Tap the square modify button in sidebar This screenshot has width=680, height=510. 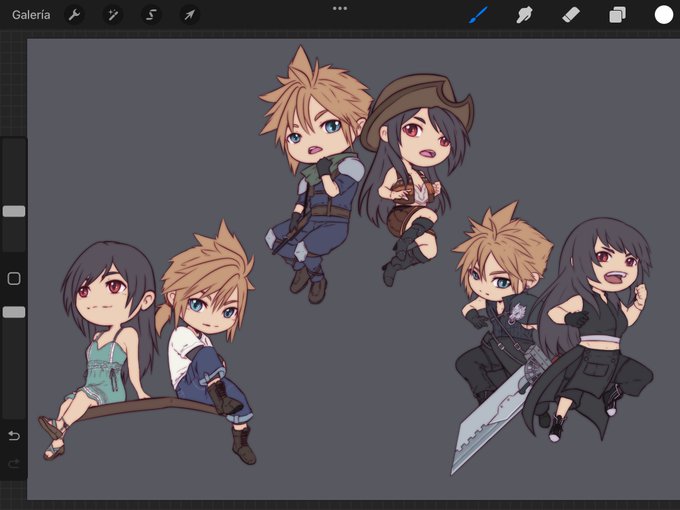pyautogui.click(x=14, y=278)
